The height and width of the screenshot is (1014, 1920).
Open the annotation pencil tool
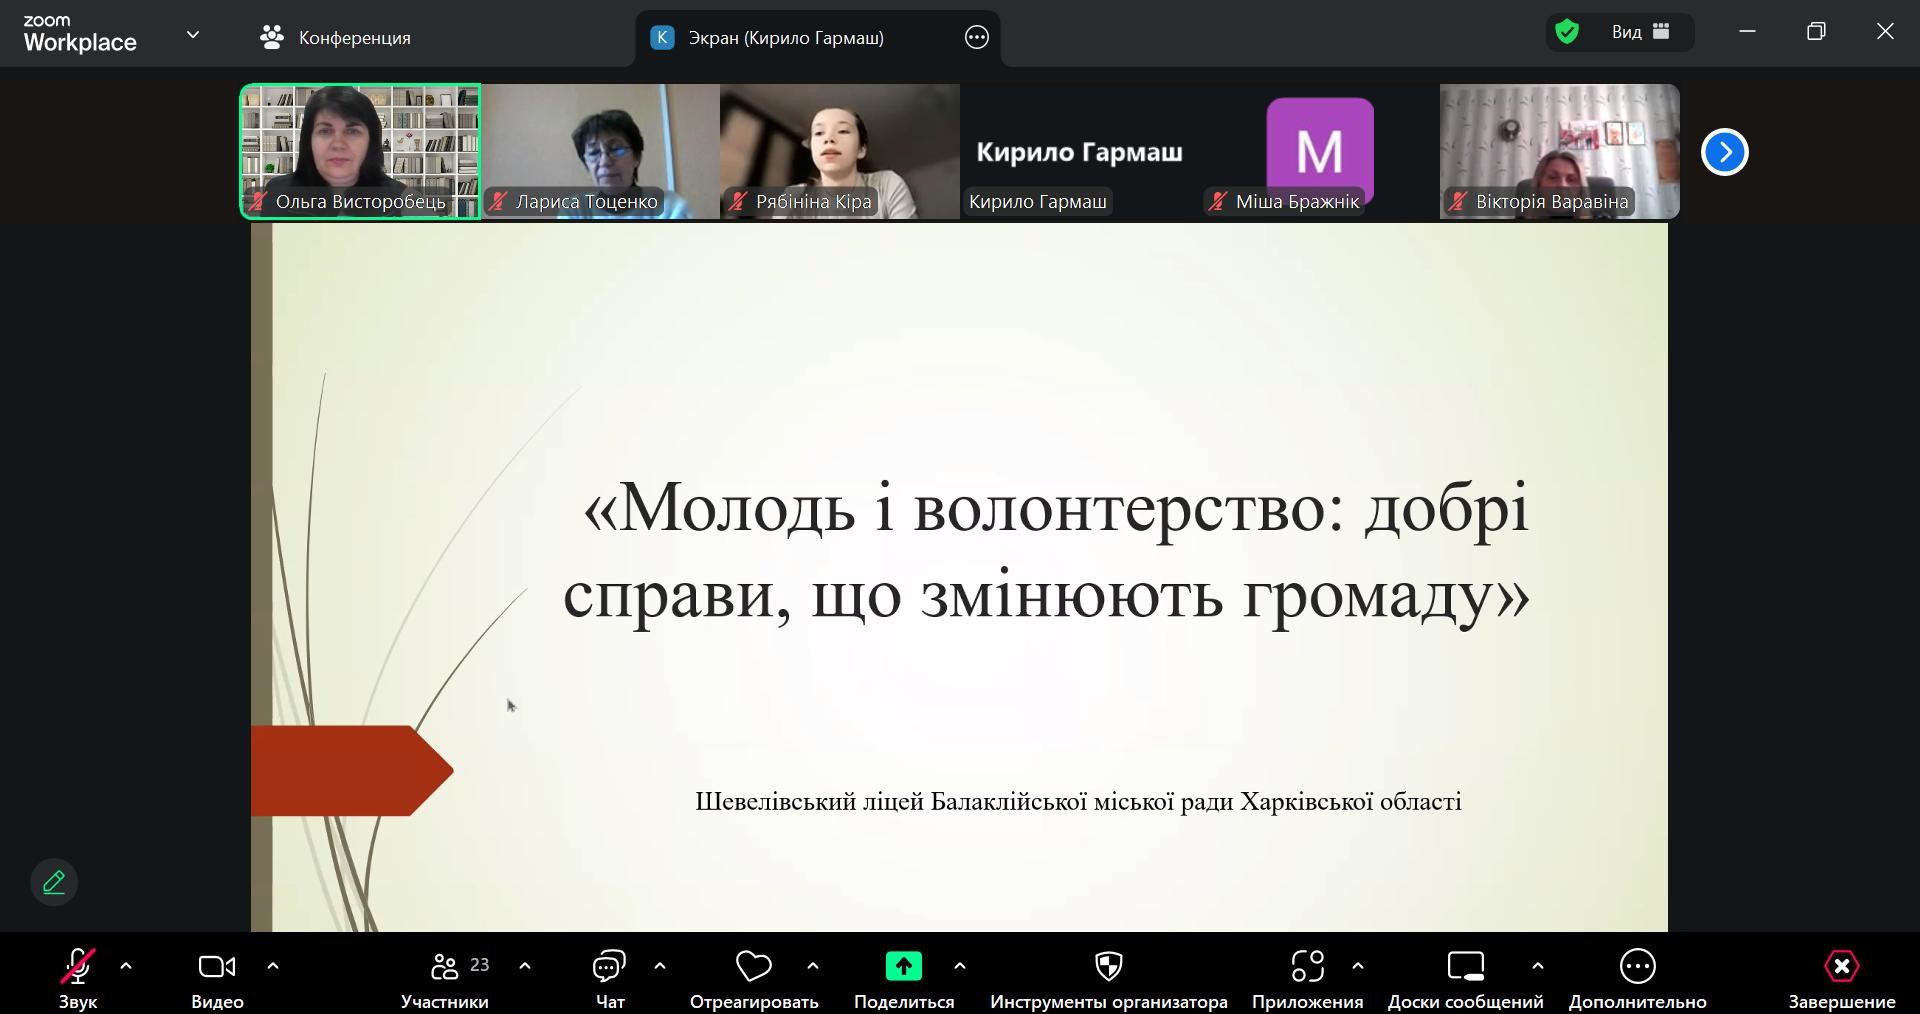point(53,882)
